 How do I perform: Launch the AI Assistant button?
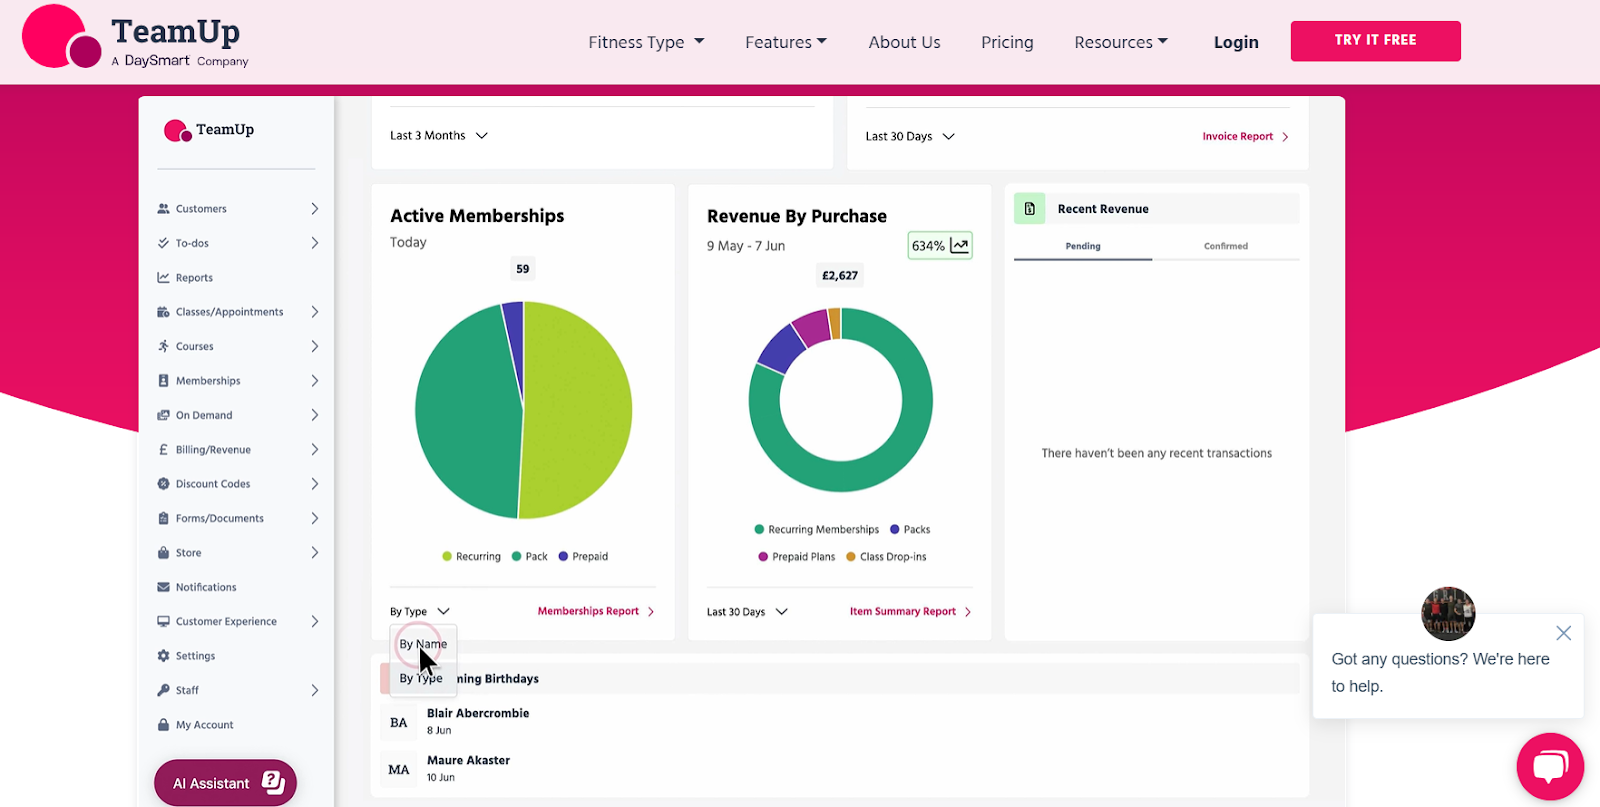225,783
